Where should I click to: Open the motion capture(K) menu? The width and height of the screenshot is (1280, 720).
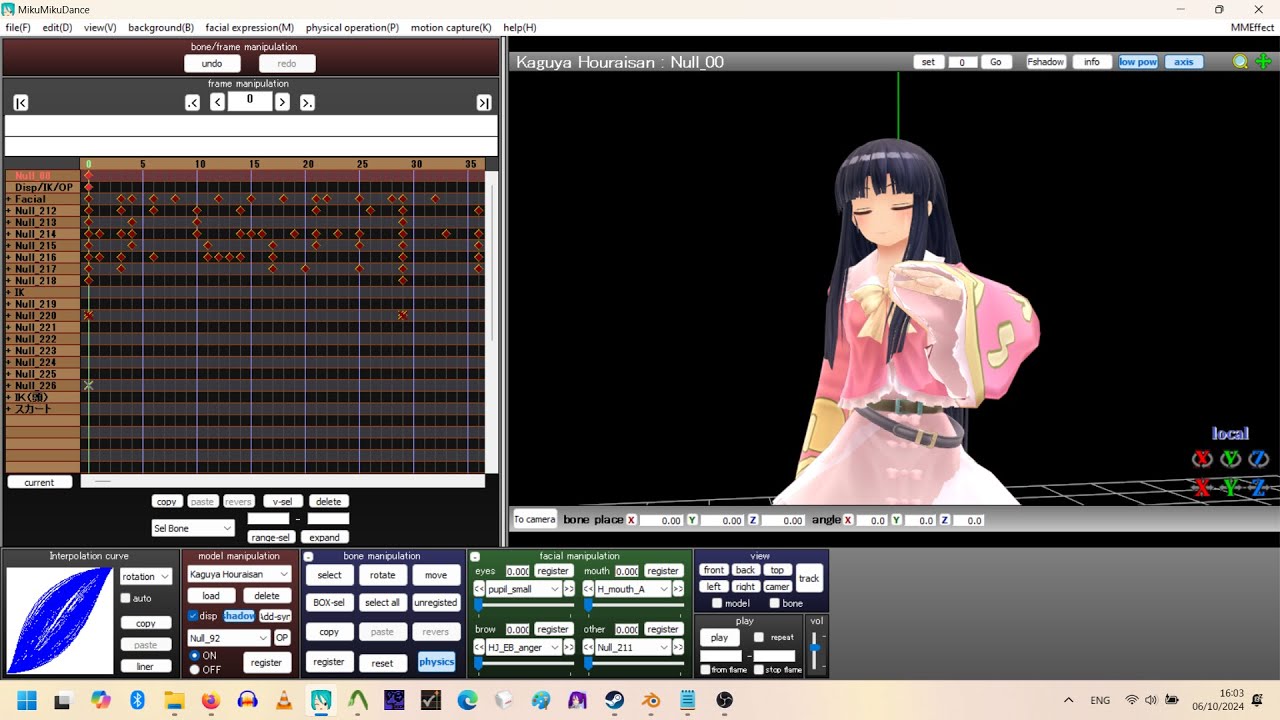[x=451, y=28]
